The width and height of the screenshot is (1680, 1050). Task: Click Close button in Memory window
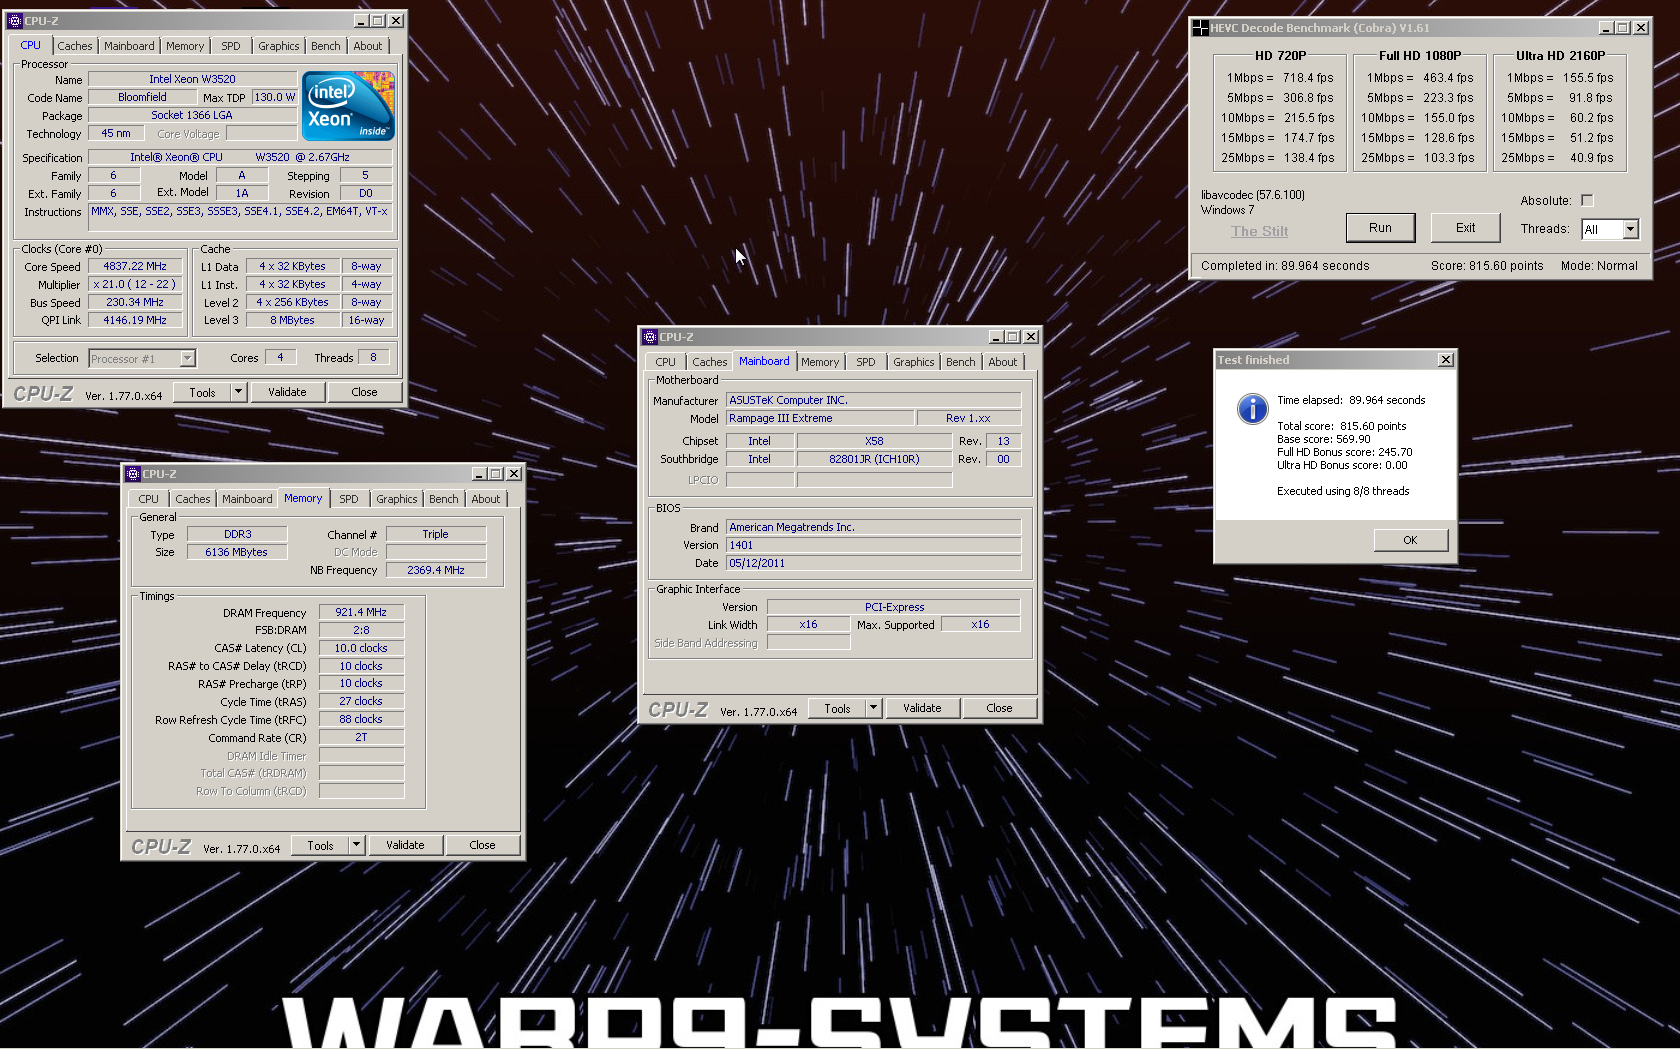pos(482,845)
